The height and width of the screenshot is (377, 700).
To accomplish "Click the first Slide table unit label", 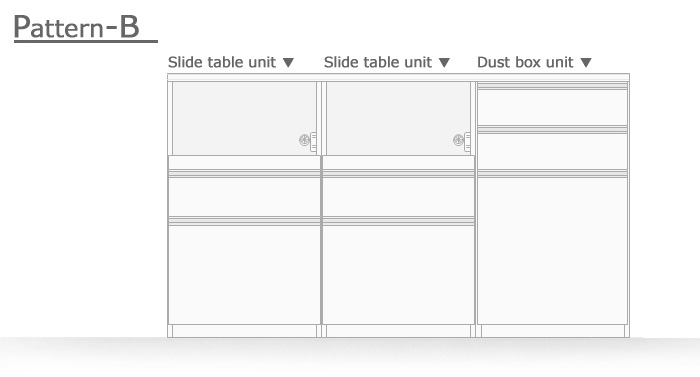I will 222,62.
